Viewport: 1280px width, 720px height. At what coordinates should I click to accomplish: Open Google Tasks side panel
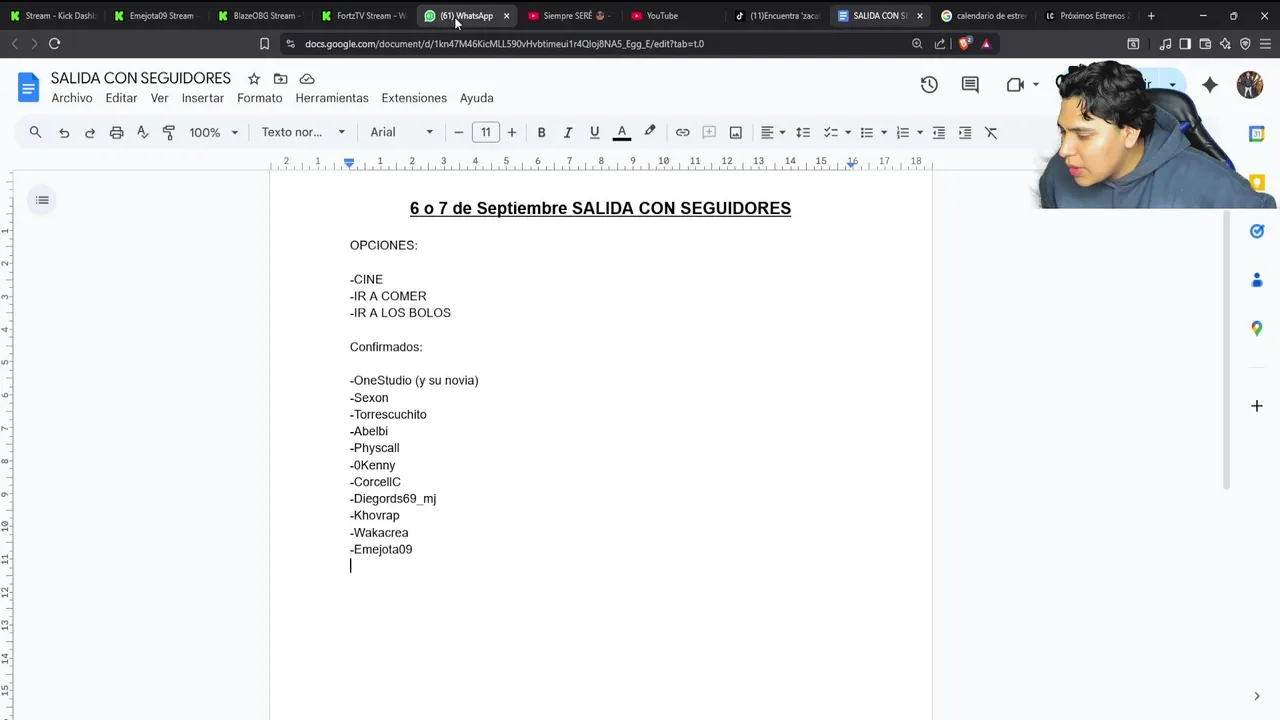[1257, 231]
